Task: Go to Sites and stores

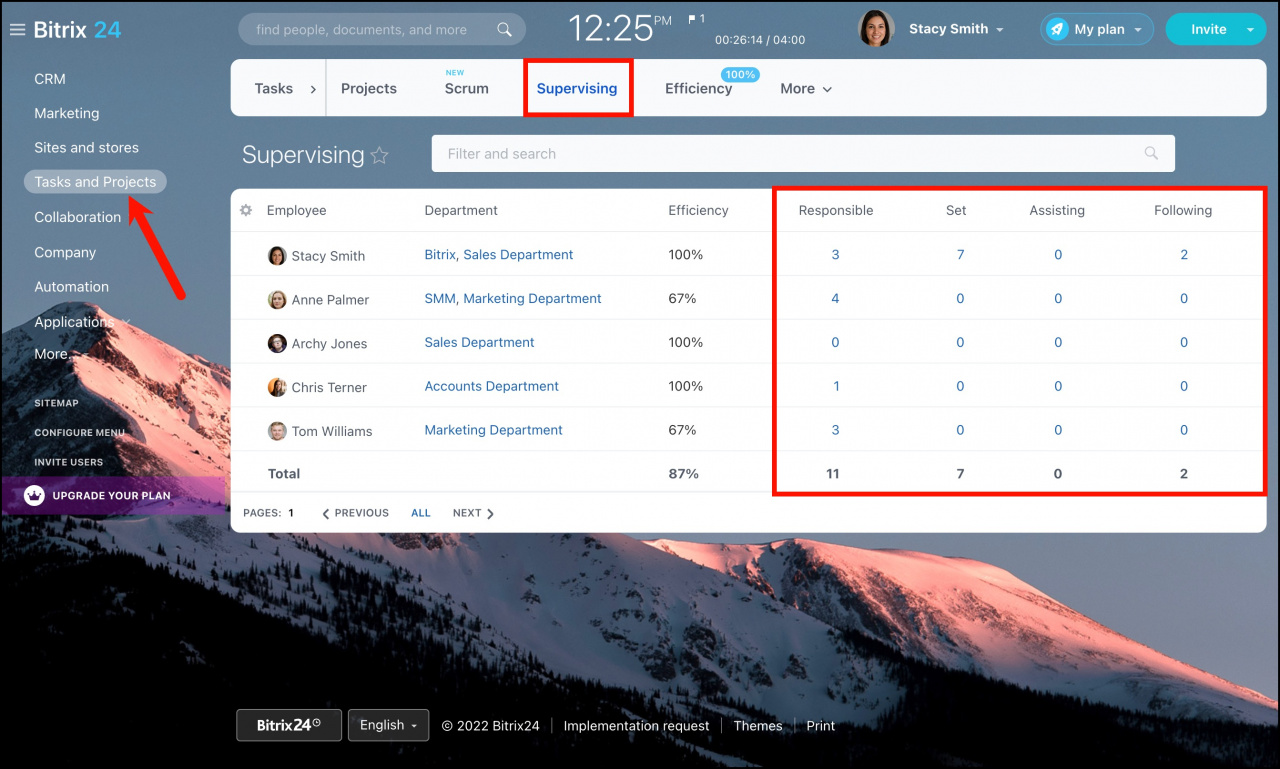Action: point(87,148)
